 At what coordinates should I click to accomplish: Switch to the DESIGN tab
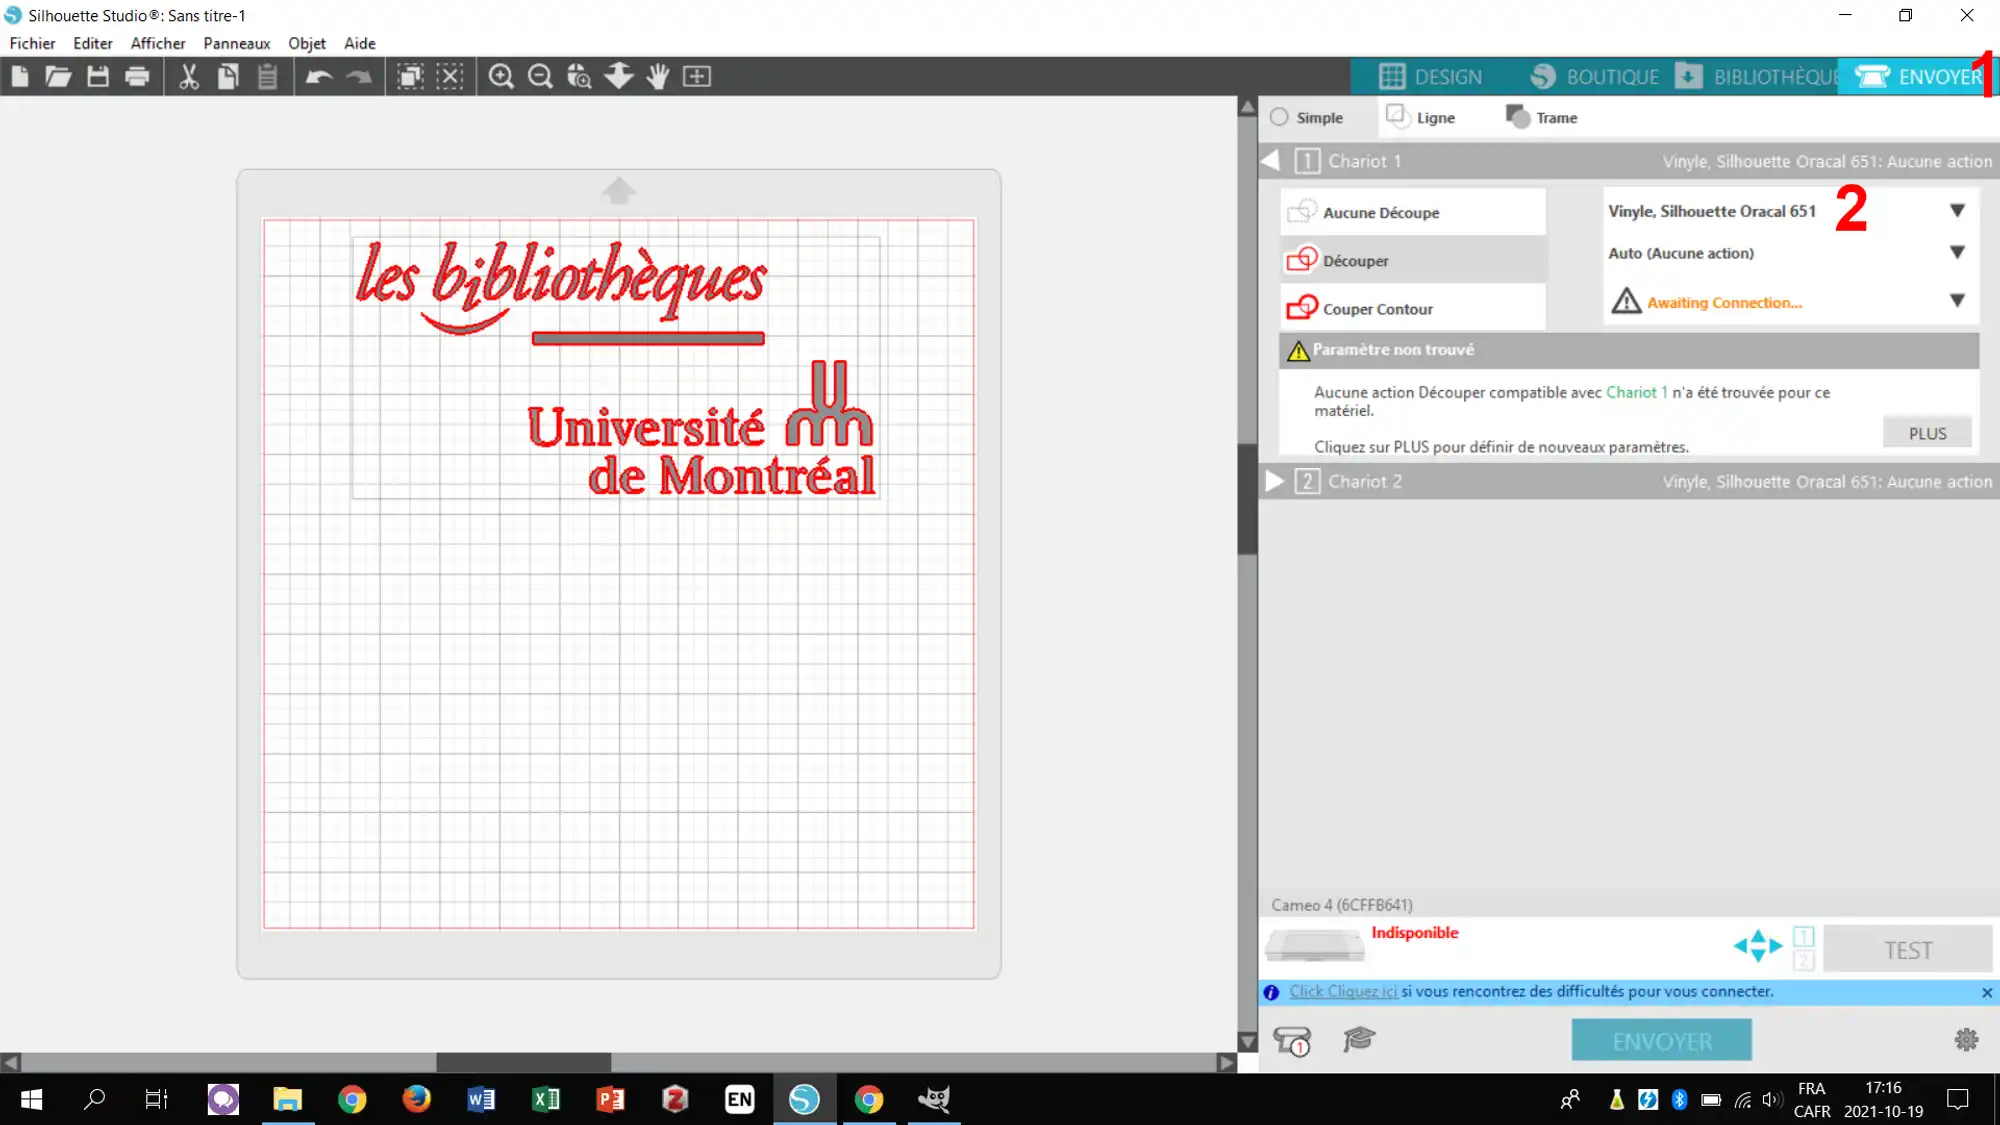tap(1430, 77)
